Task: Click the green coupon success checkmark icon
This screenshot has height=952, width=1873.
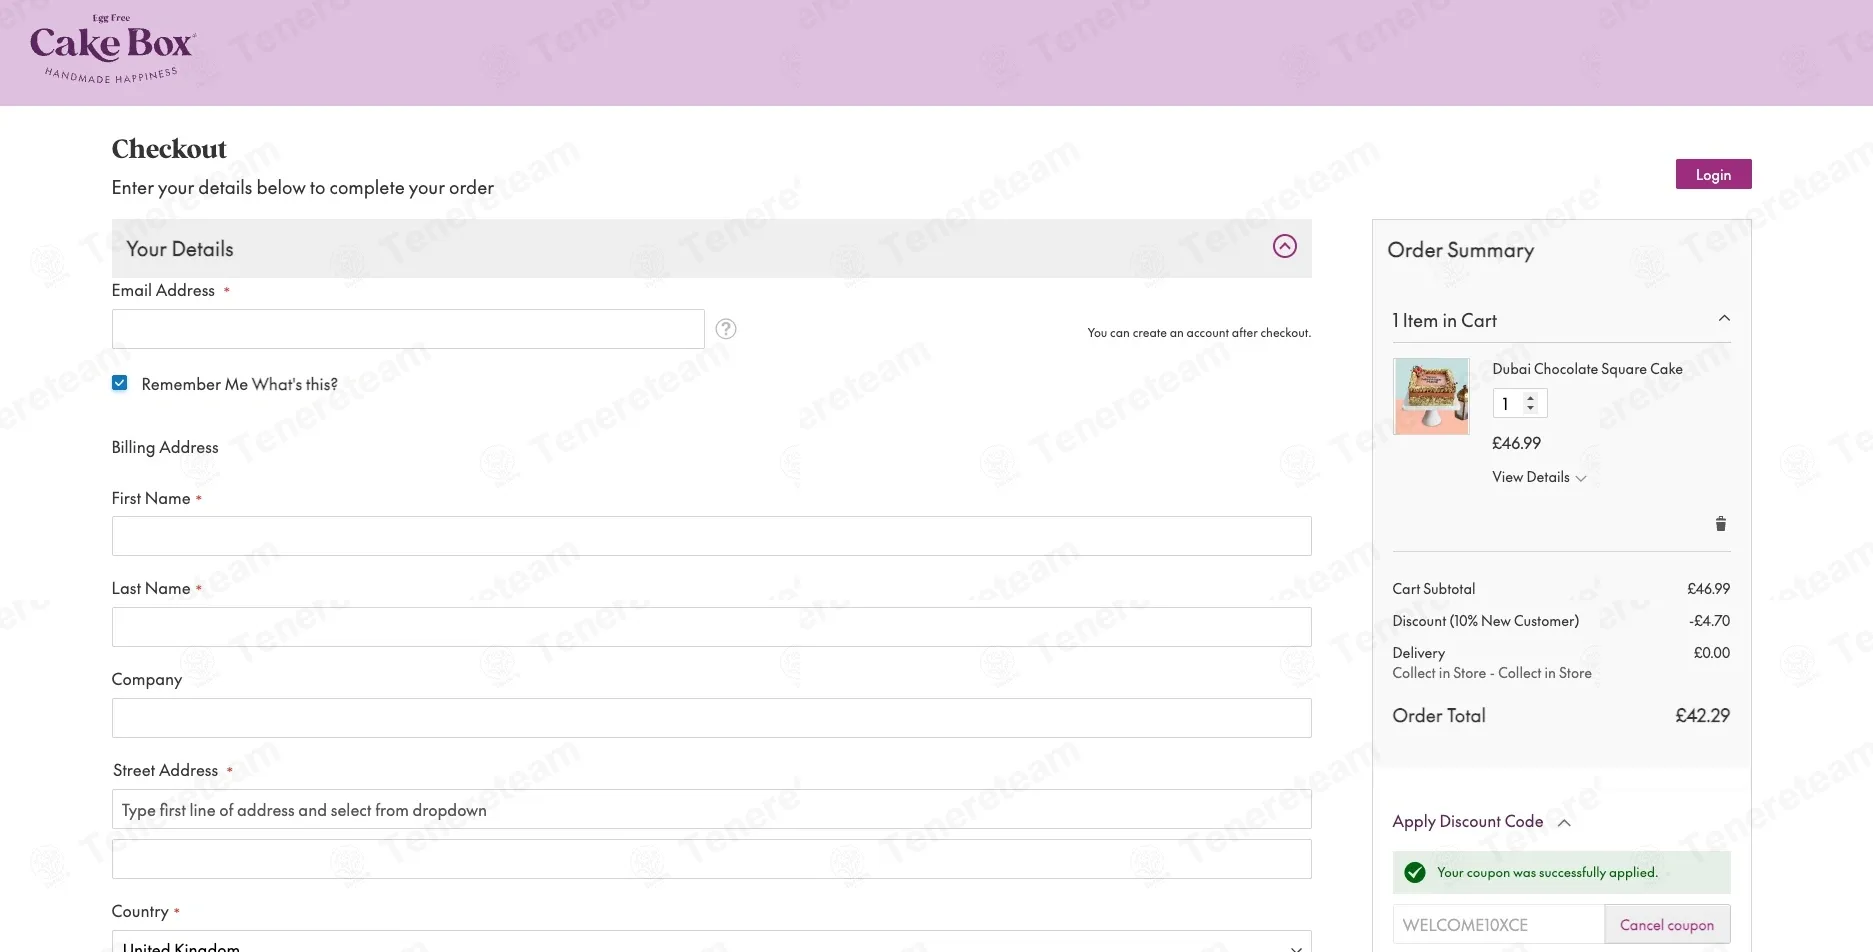Action: (x=1414, y=873)
